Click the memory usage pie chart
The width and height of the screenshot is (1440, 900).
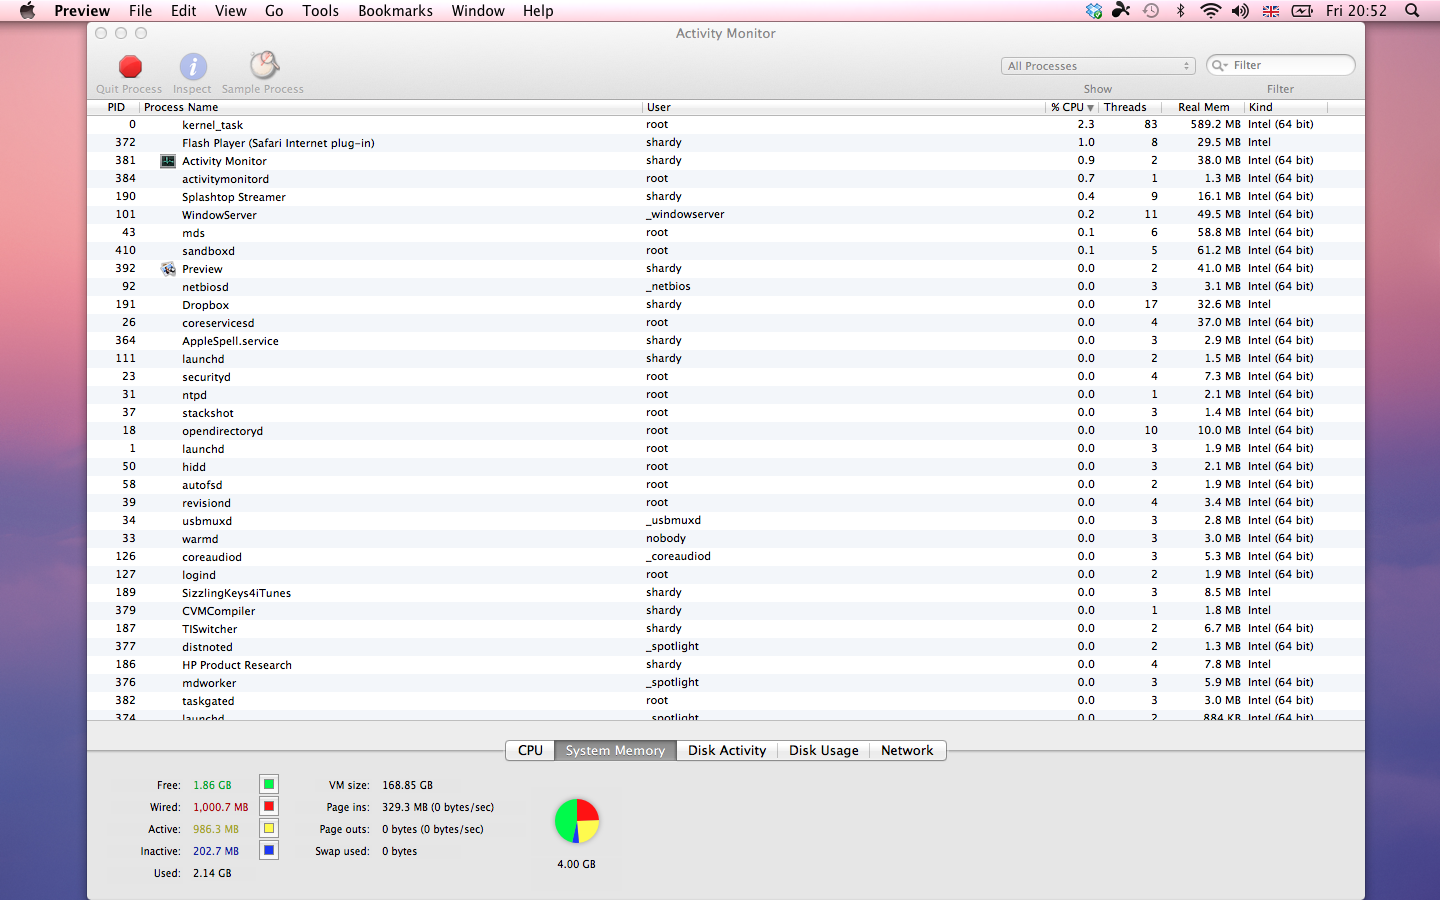tap(577, 821)
